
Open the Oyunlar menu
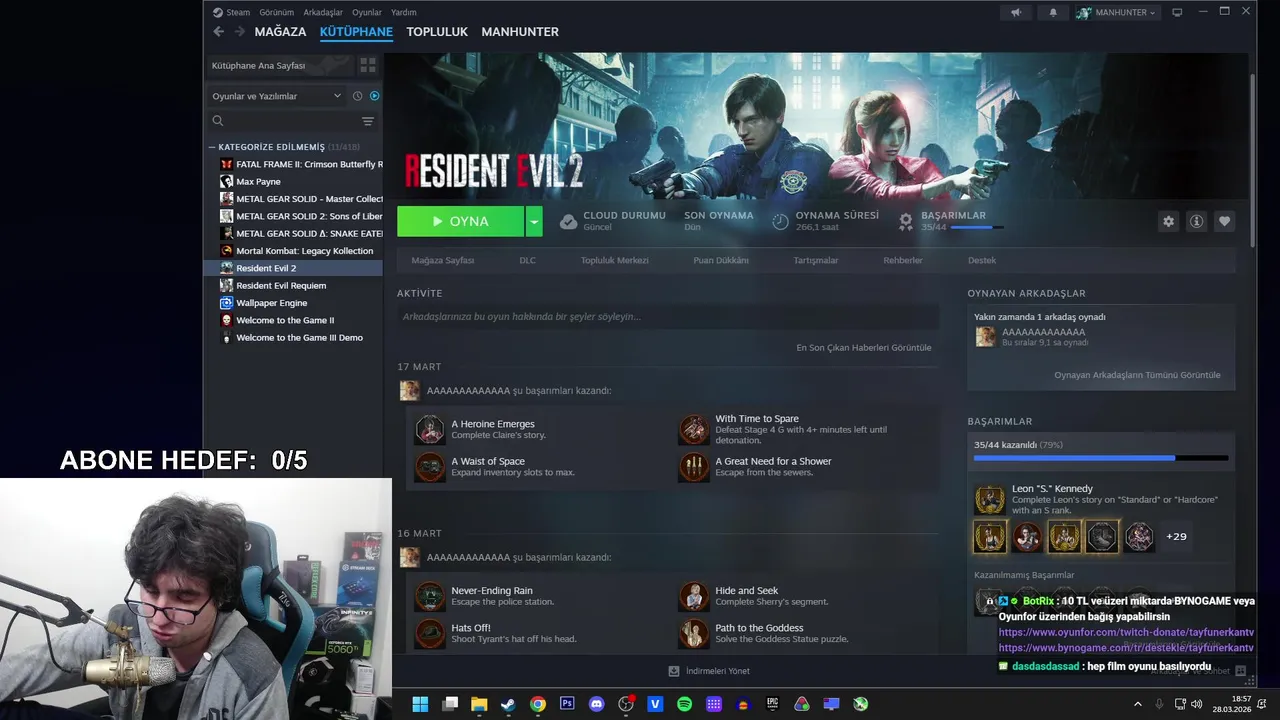tap(367, 12)
